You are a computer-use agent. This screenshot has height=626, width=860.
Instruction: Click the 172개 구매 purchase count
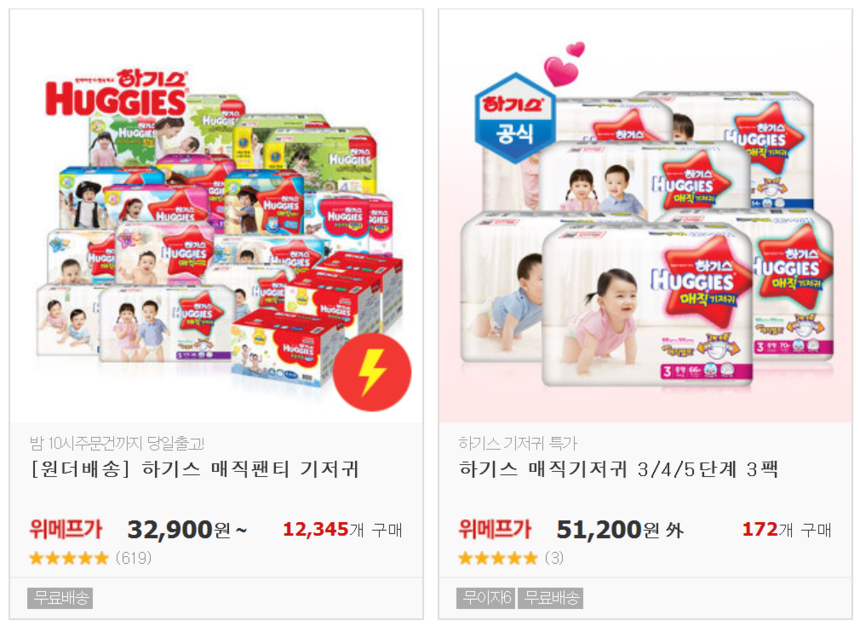(787, 530)
